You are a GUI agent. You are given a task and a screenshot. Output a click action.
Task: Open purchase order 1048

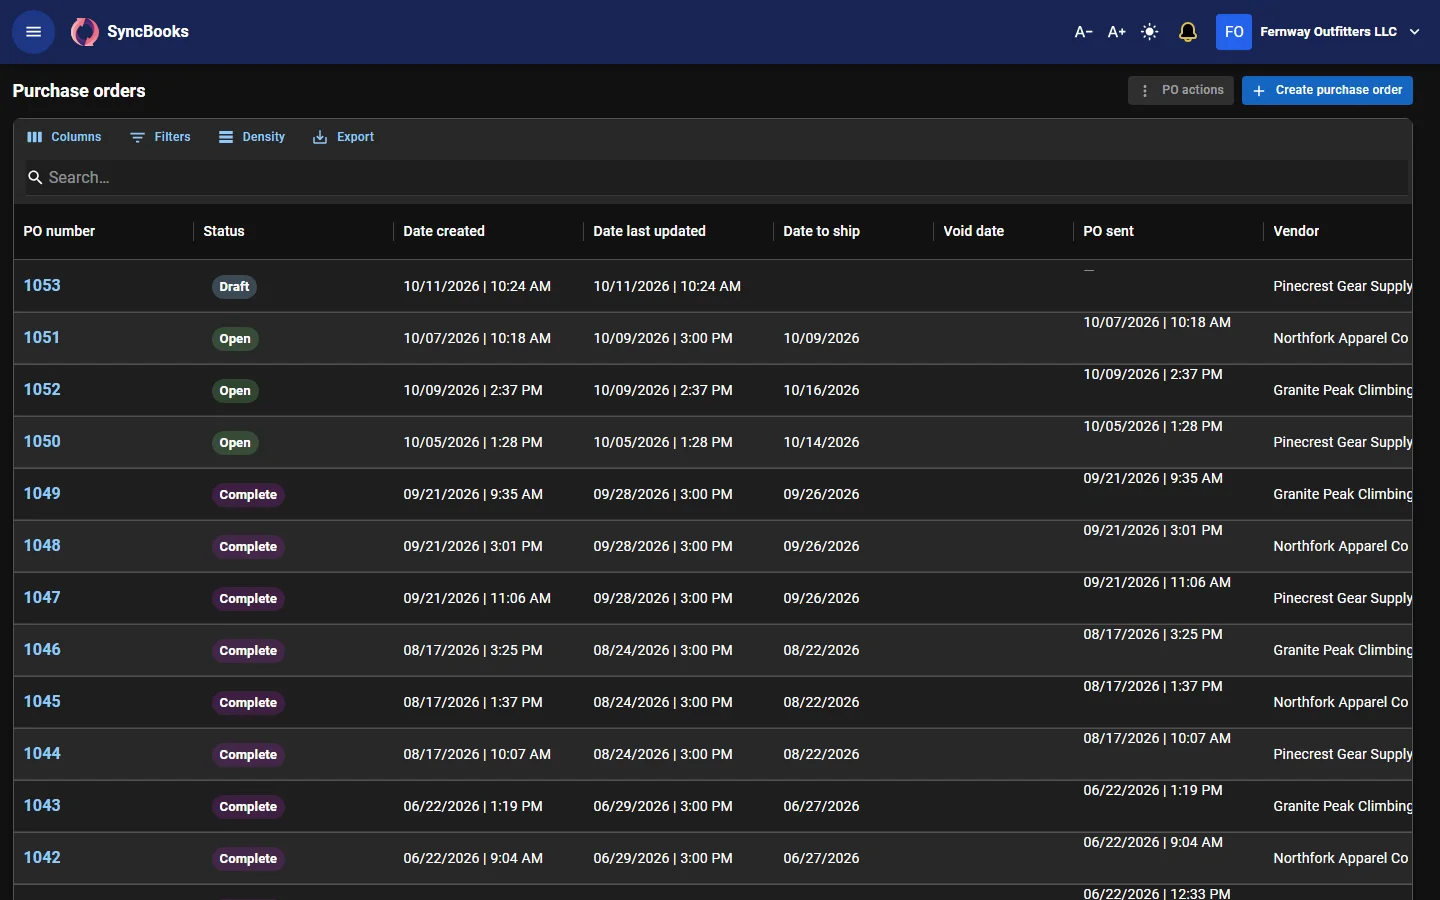pyautogui.click(x=42, y=545)
